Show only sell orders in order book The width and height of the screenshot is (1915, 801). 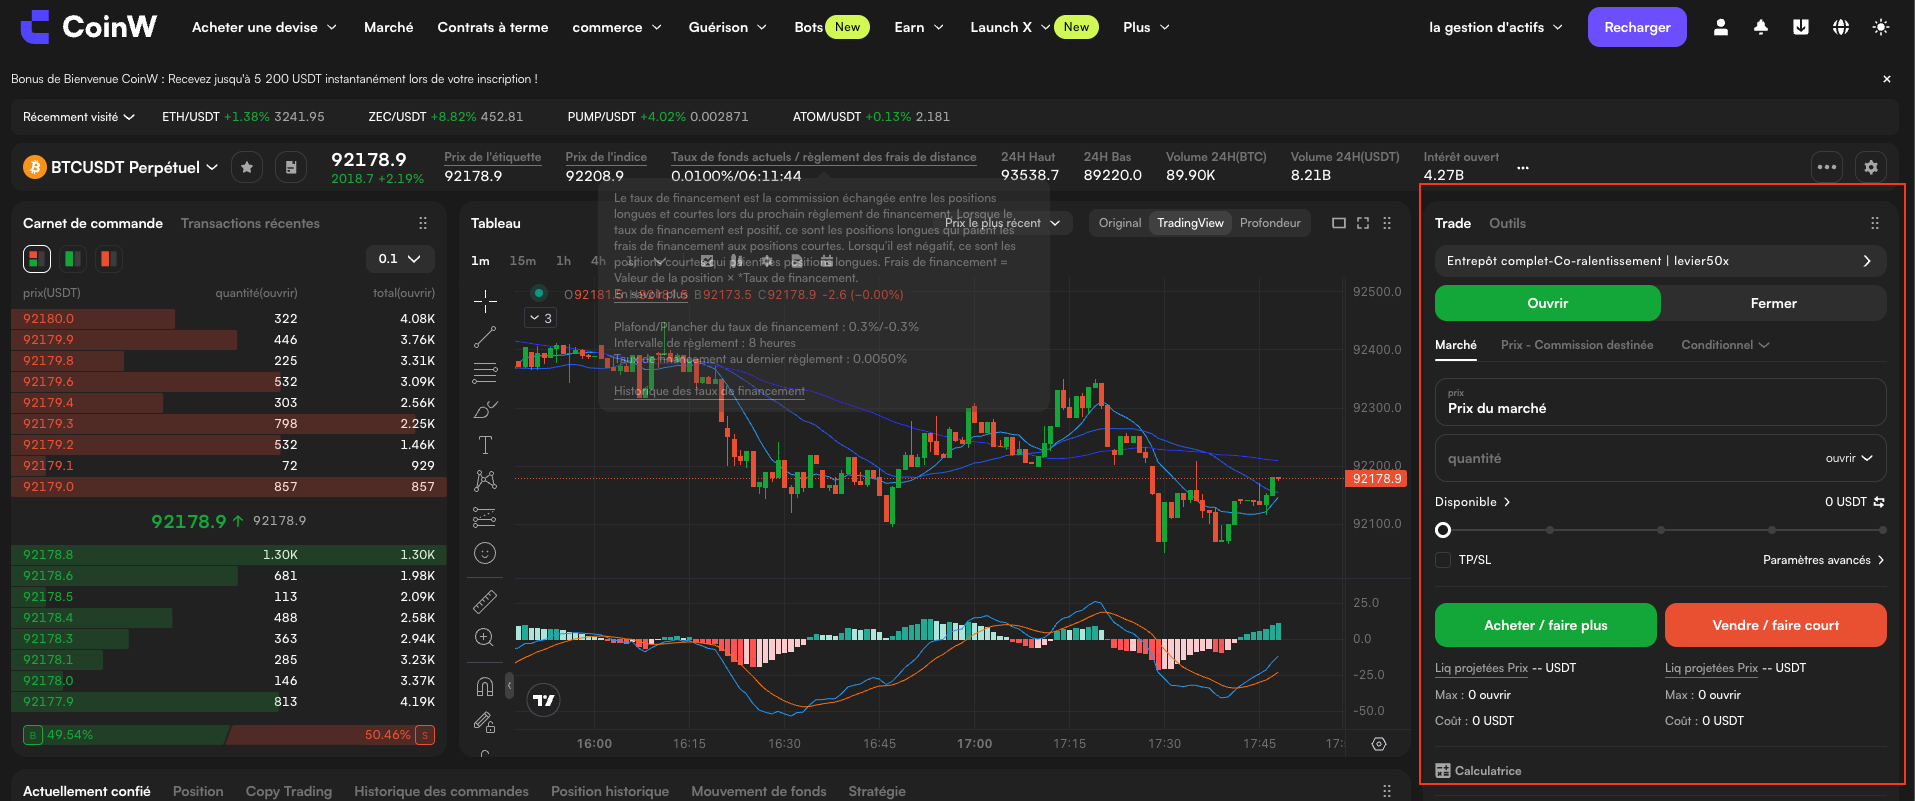108,259
